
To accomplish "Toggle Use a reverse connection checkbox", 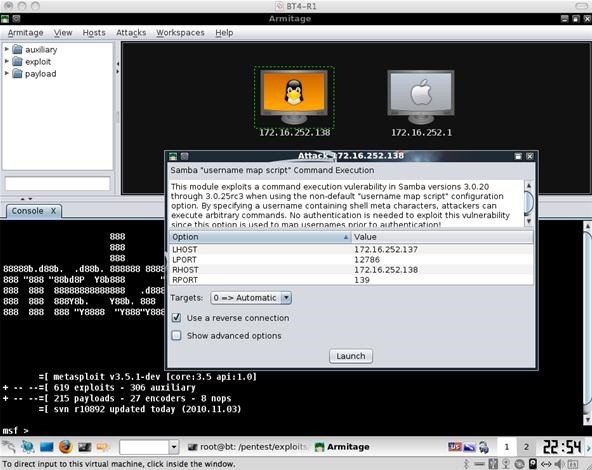I will [176, 318].
